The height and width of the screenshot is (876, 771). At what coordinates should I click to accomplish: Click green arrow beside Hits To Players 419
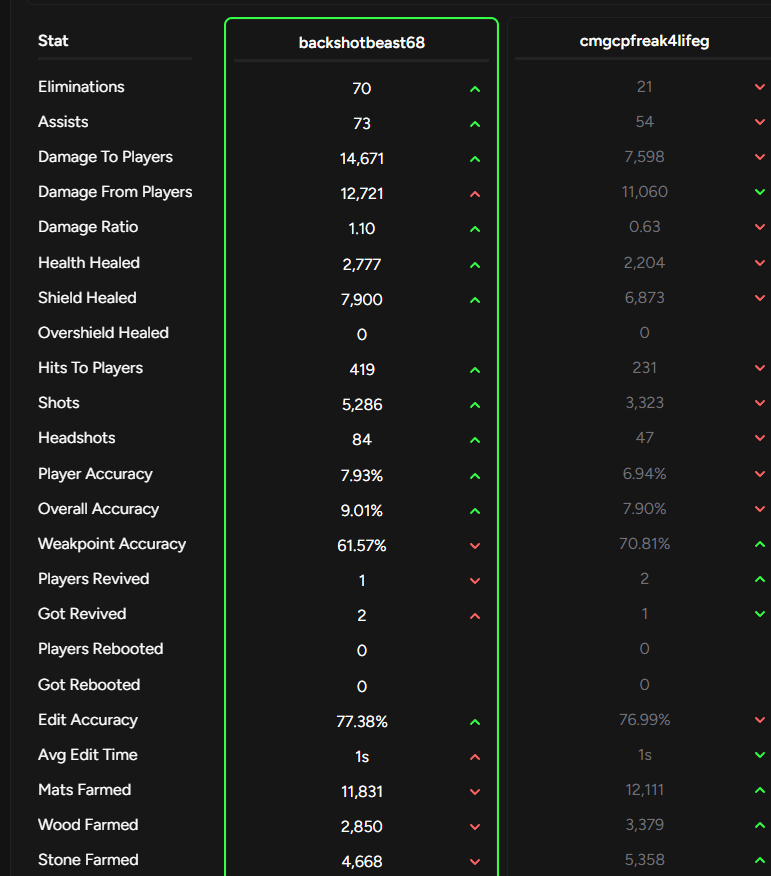pyautogui.click(x=475, y=370)
